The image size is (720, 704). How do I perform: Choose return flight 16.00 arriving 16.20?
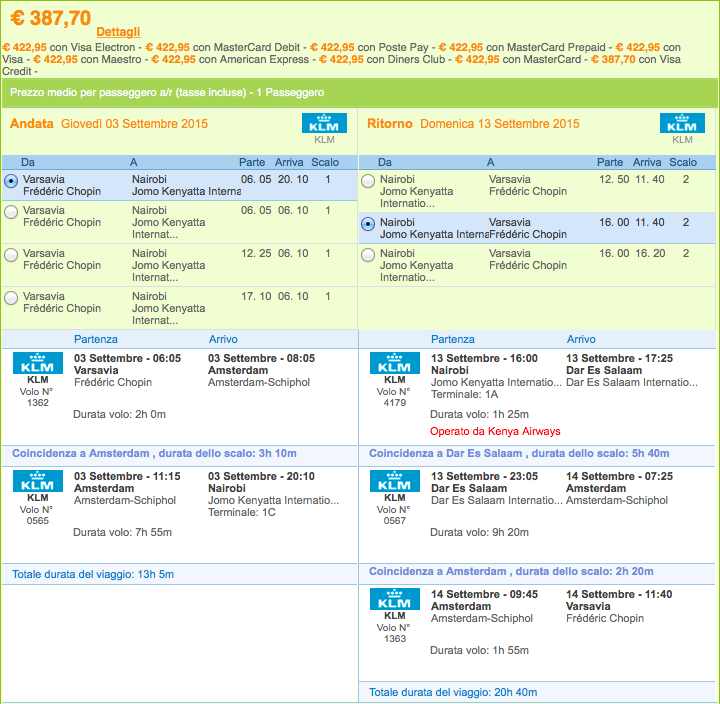coord(368,255)
